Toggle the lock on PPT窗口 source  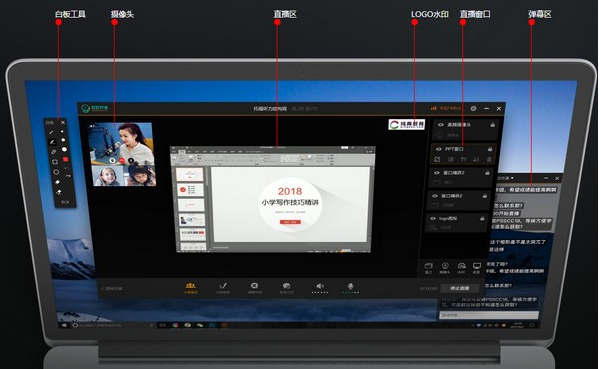click(490, 149)
